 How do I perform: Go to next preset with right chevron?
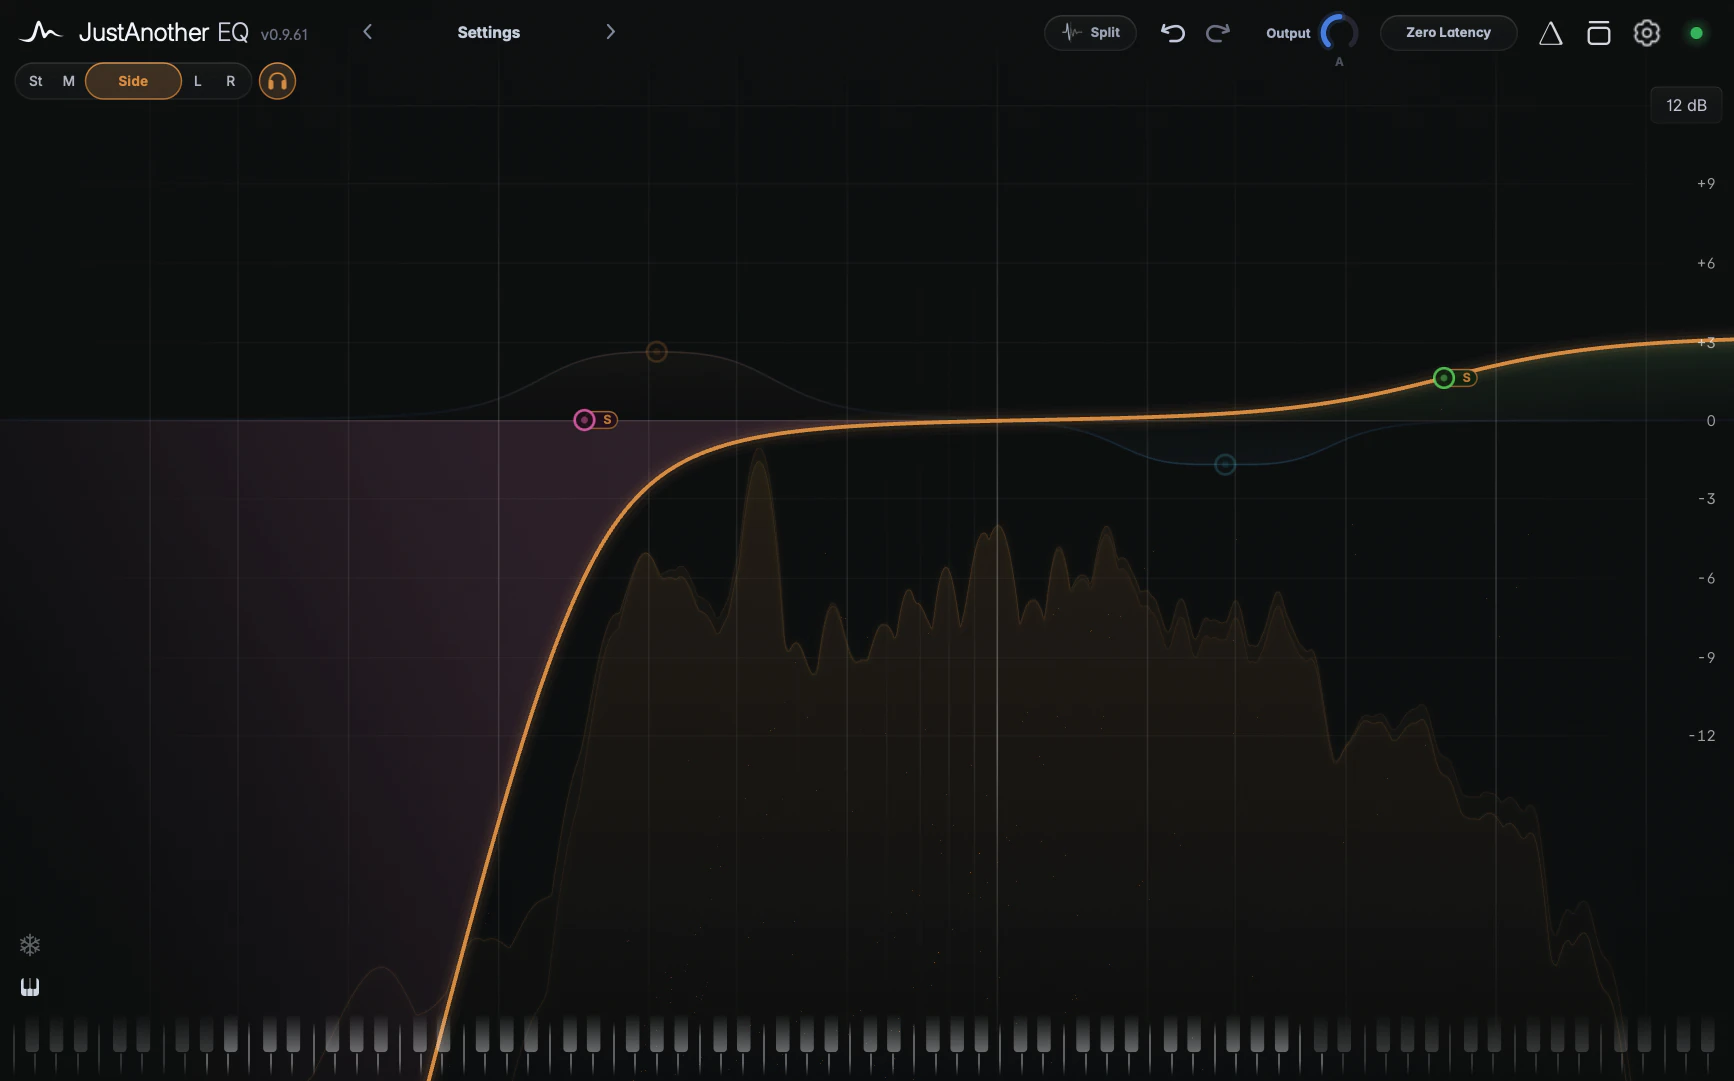click(x=610, y=32)
